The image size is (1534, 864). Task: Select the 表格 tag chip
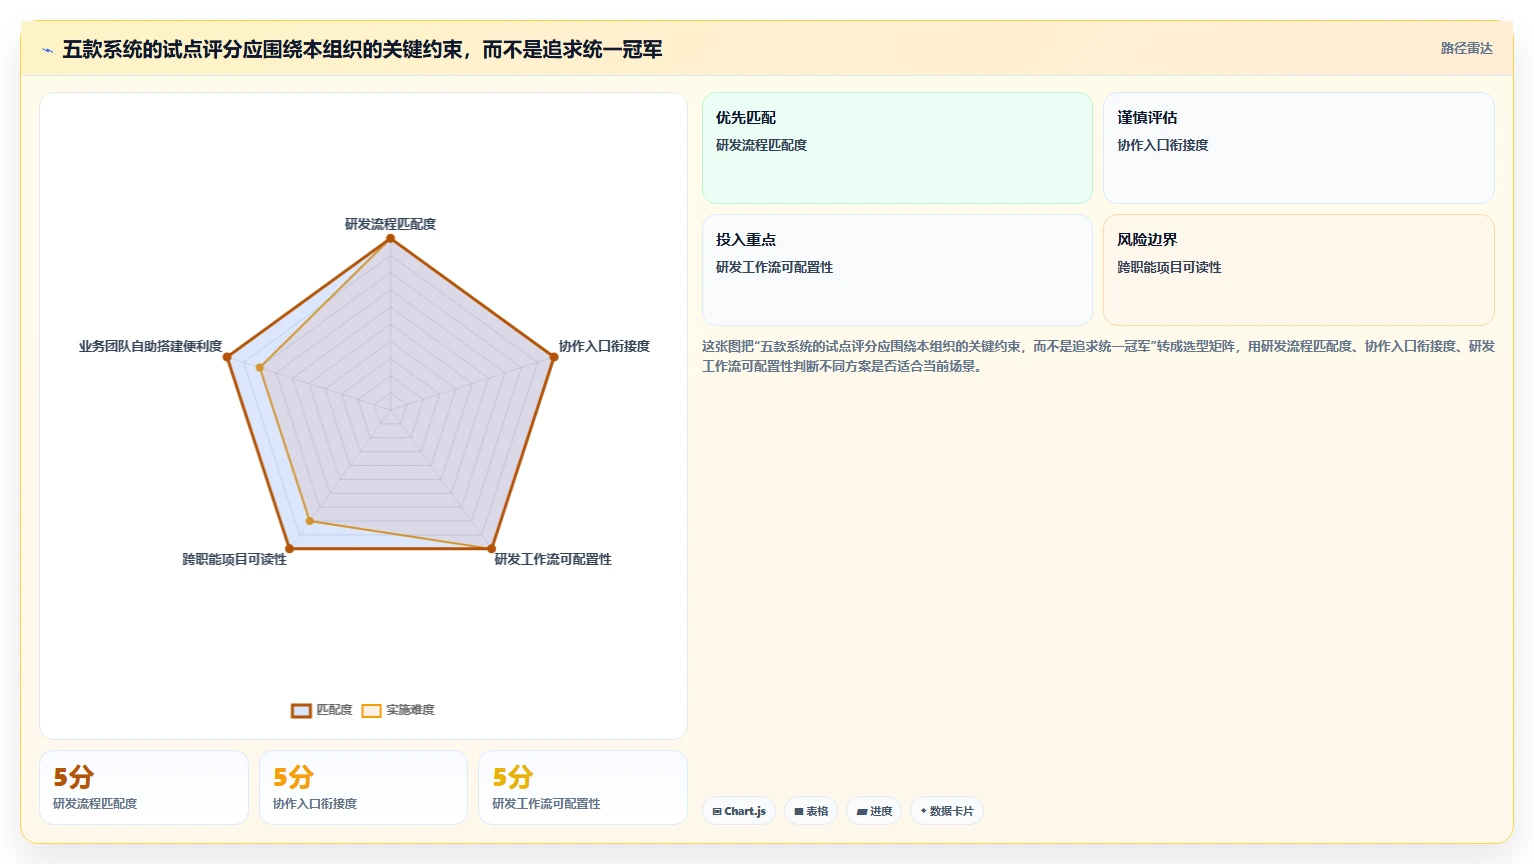point(811,811)
